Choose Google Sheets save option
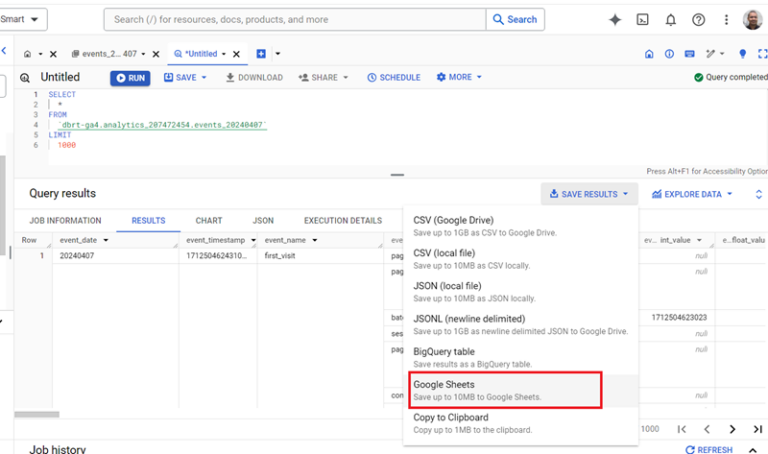Screen dimensions: 768x454 click(505, 390)
